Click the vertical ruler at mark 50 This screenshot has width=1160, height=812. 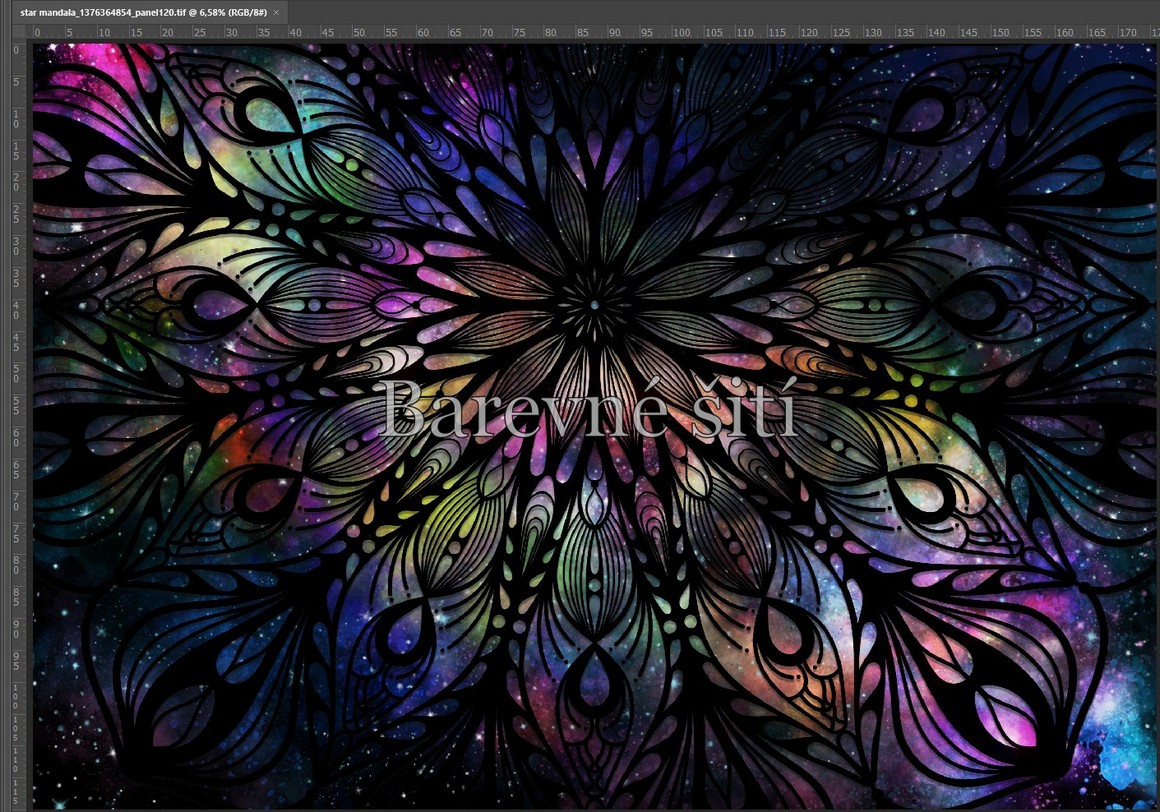(x=17, y=373)
